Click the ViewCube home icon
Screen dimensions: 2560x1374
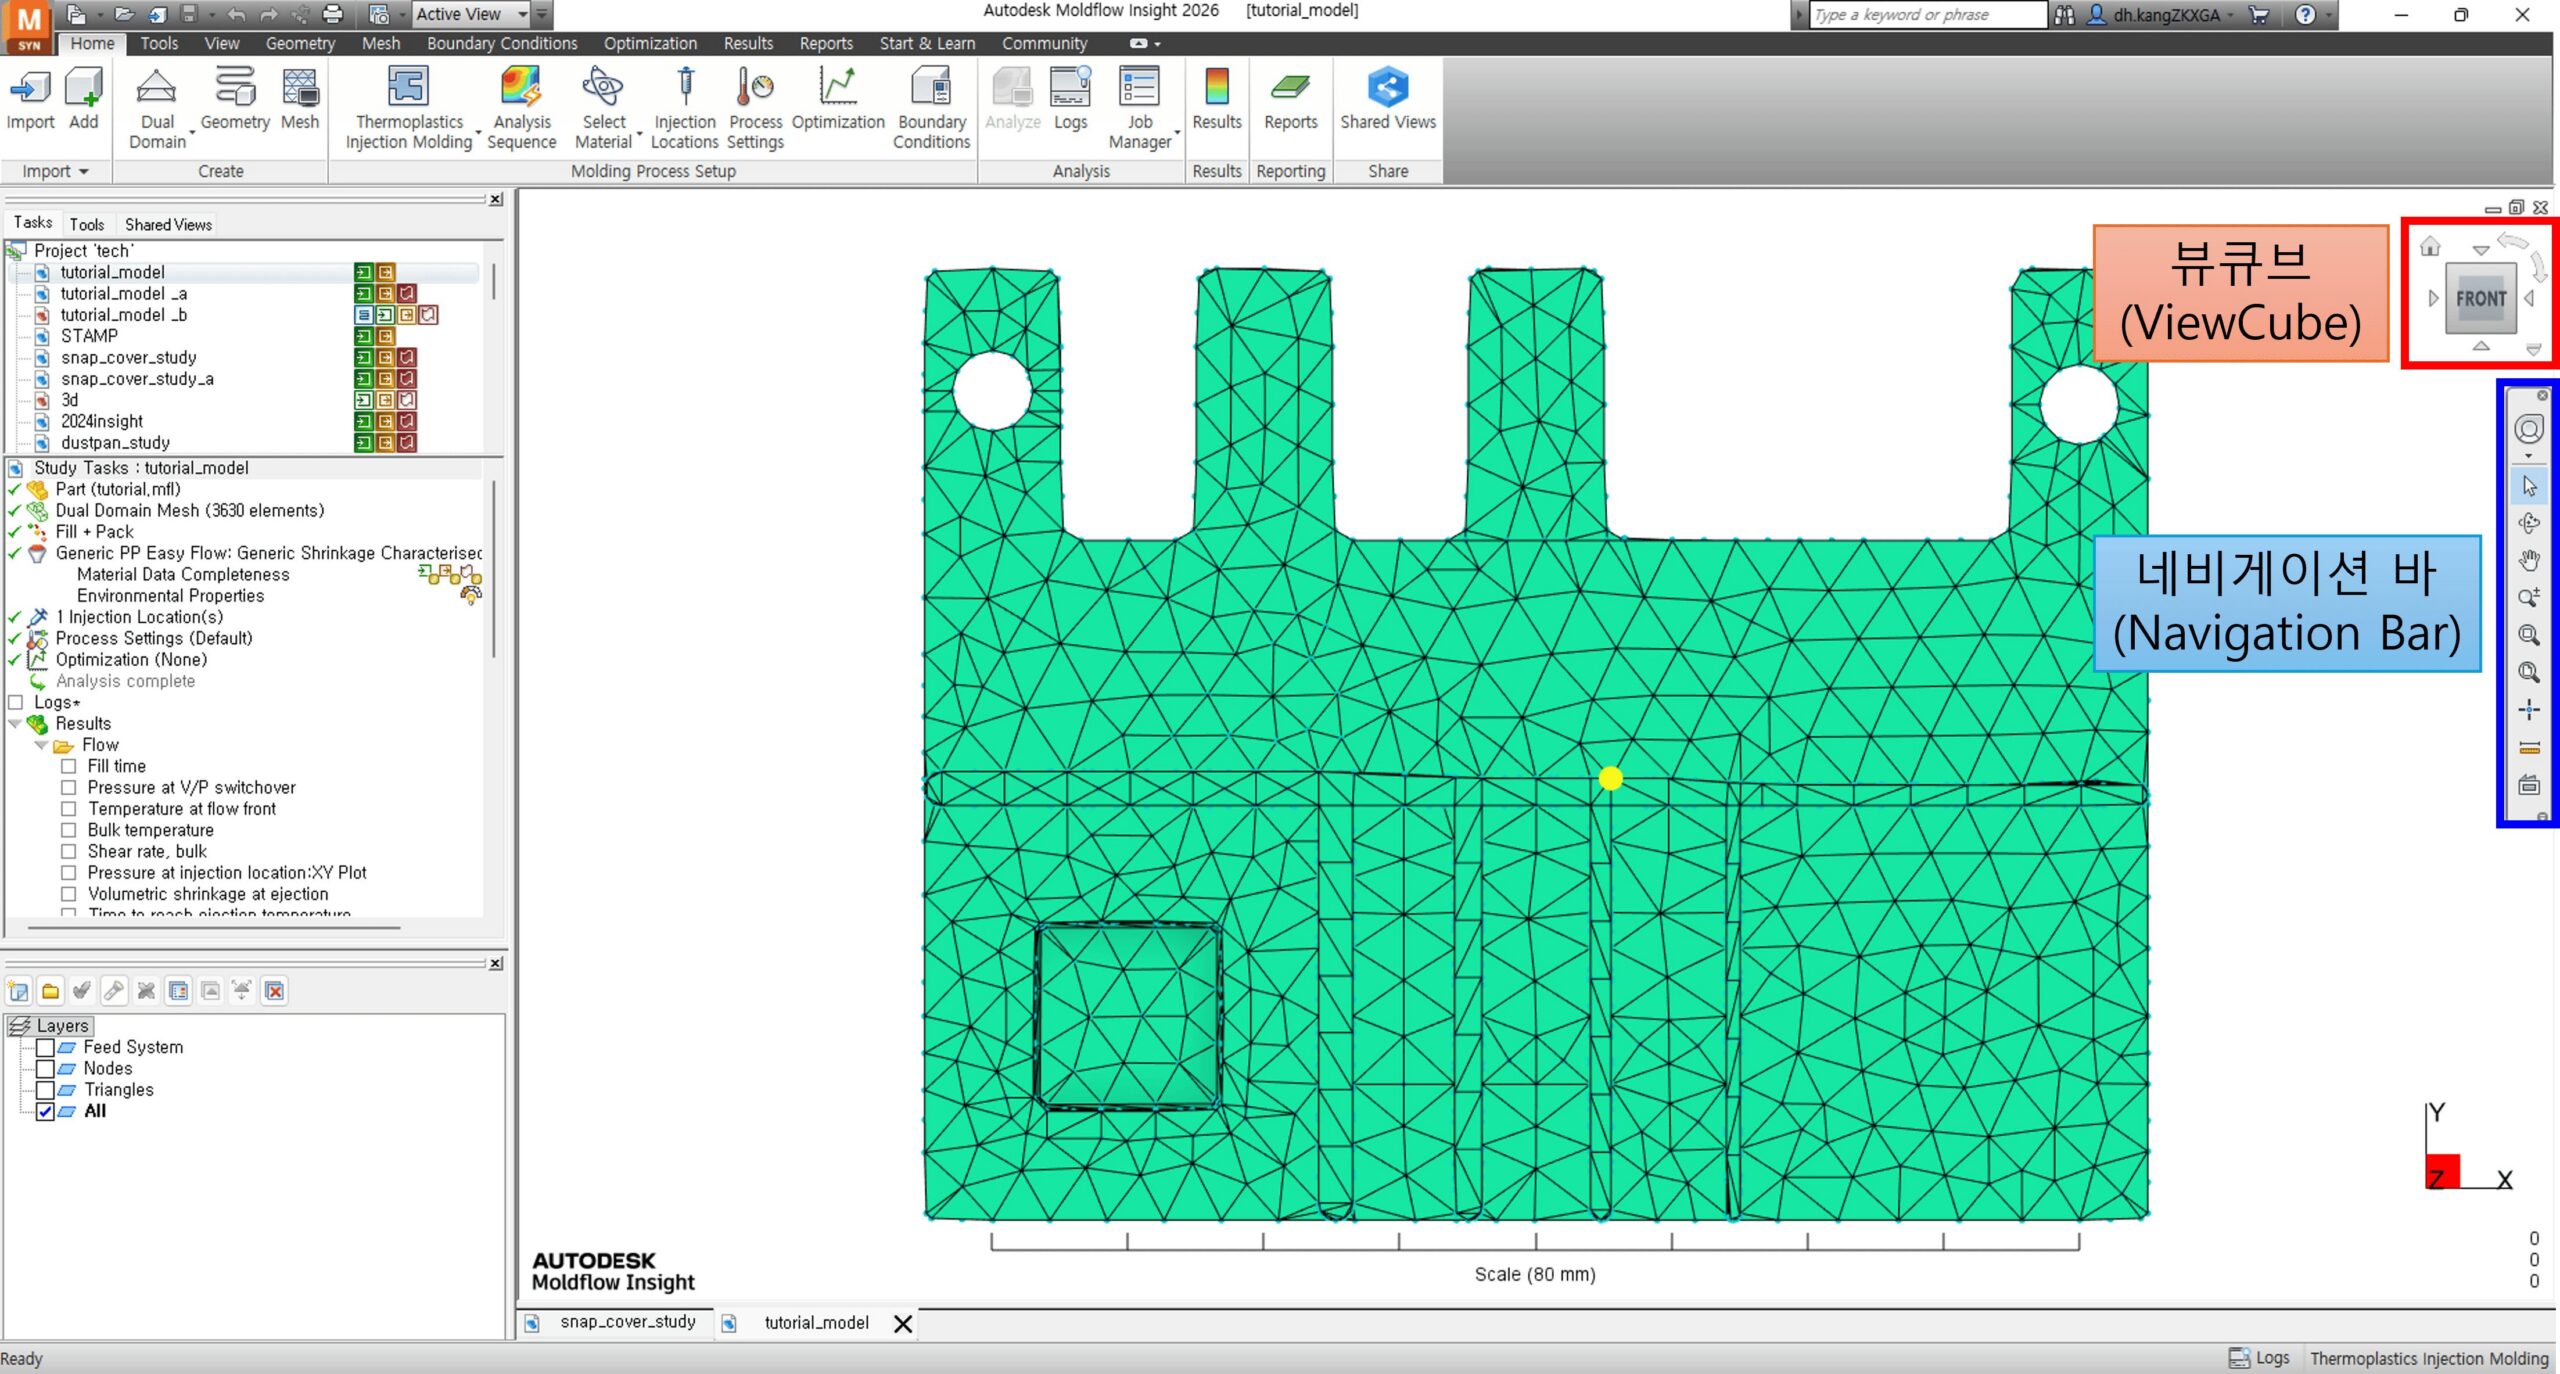click(2430, 245)
